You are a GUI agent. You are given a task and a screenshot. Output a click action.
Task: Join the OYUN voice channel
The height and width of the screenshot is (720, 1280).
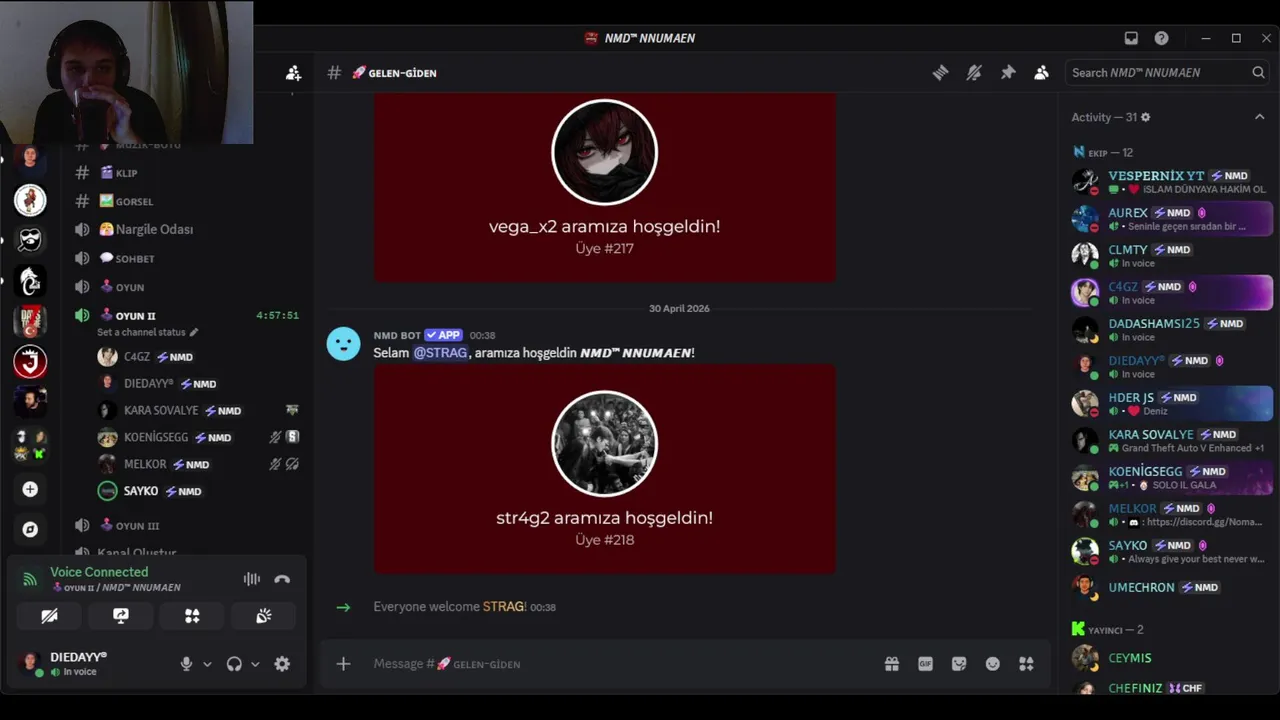[x=186, y=287]
